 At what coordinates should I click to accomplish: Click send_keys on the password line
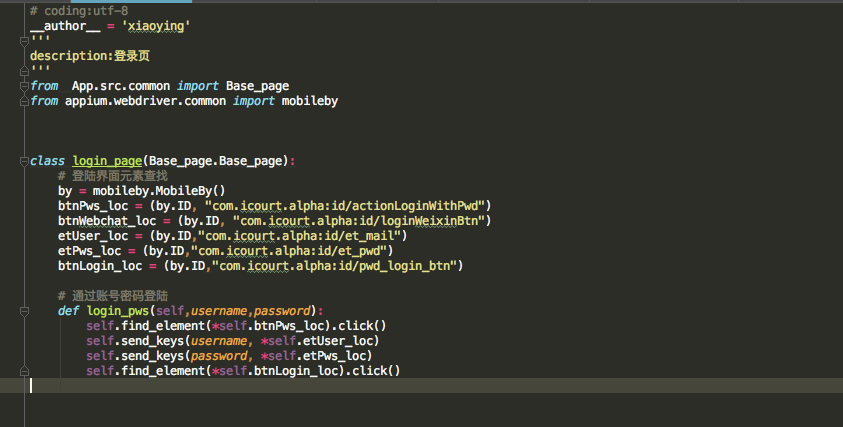pyautogui.click(x=153, y=356)
